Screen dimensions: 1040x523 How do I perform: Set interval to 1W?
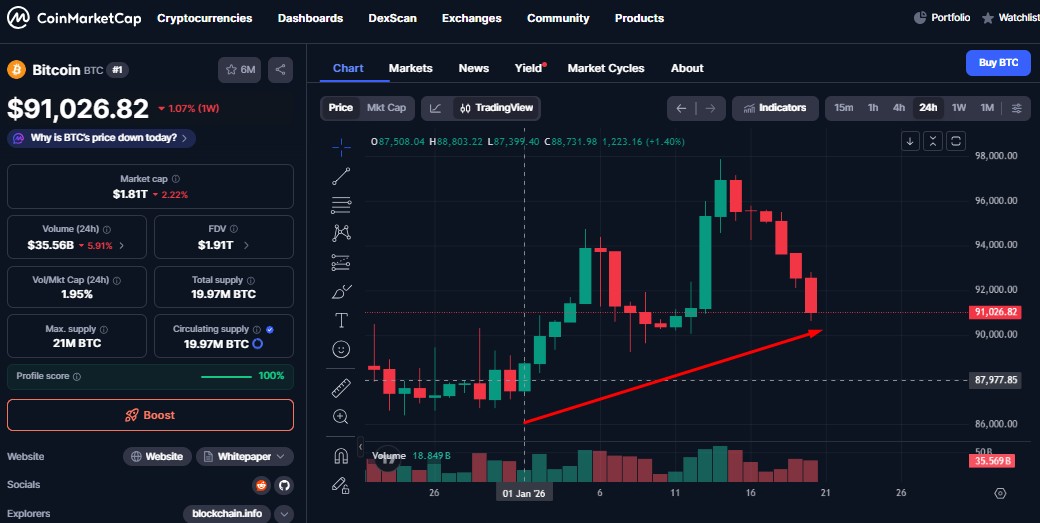pyautogui.click(x=959, y=108)
